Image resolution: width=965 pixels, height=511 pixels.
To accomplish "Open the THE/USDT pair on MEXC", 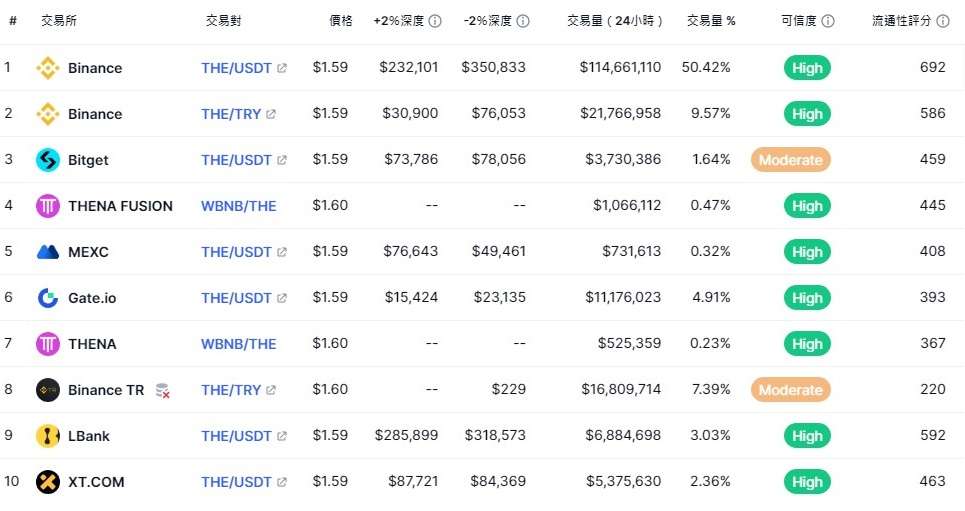I will click(x=236, y=252).
